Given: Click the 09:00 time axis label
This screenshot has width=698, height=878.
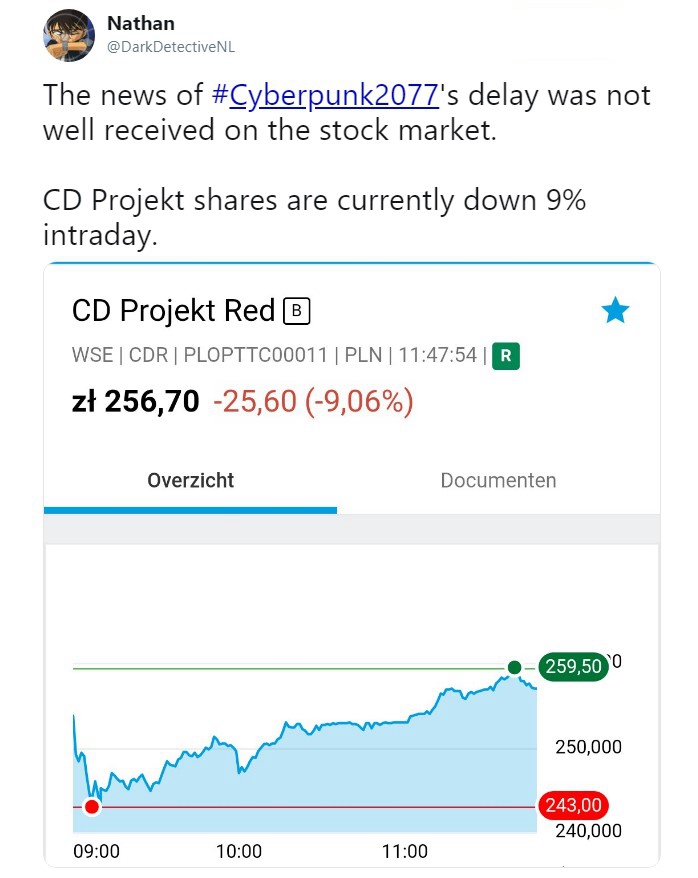Looking at the screenshot, I should 96,851.
